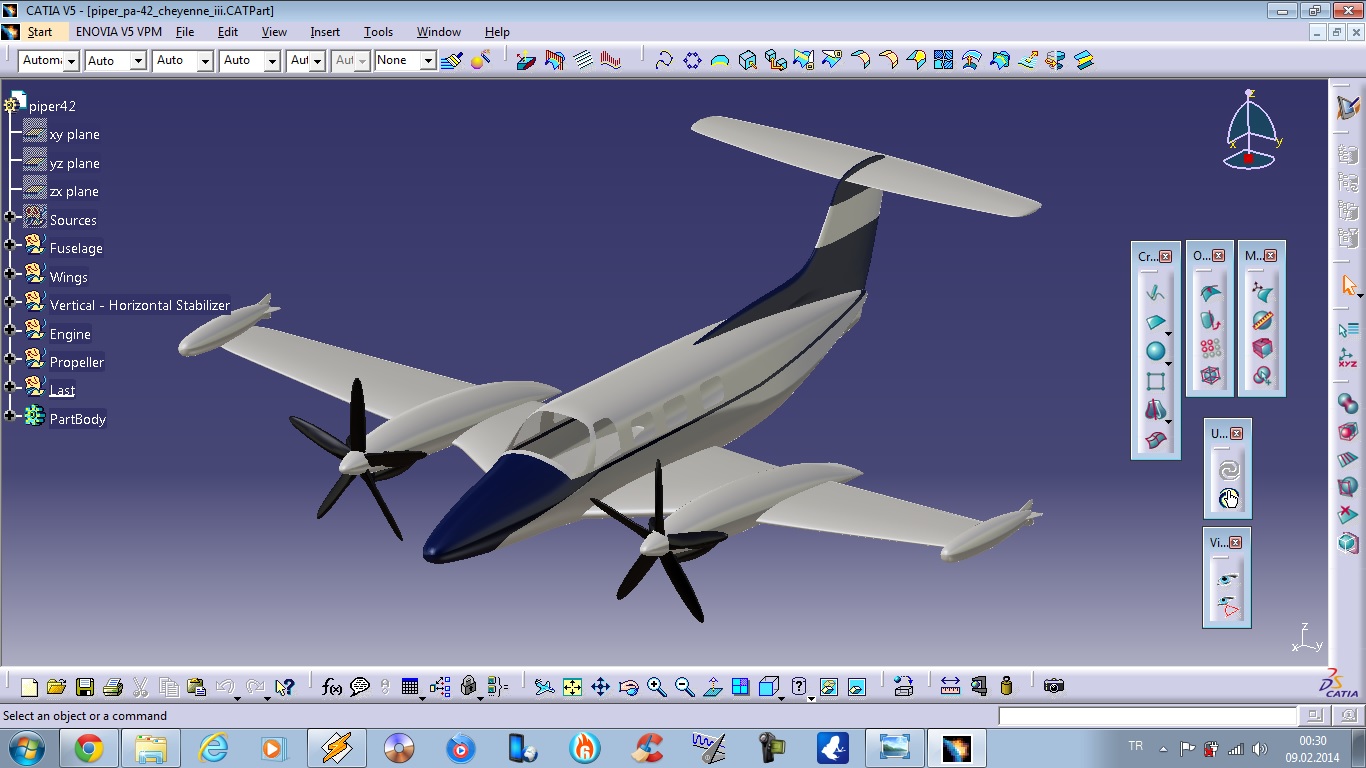This screenshot has height=768, width=1366.
Task: Click the compass at top right of viewport
Action: (x=1250, y=130)
